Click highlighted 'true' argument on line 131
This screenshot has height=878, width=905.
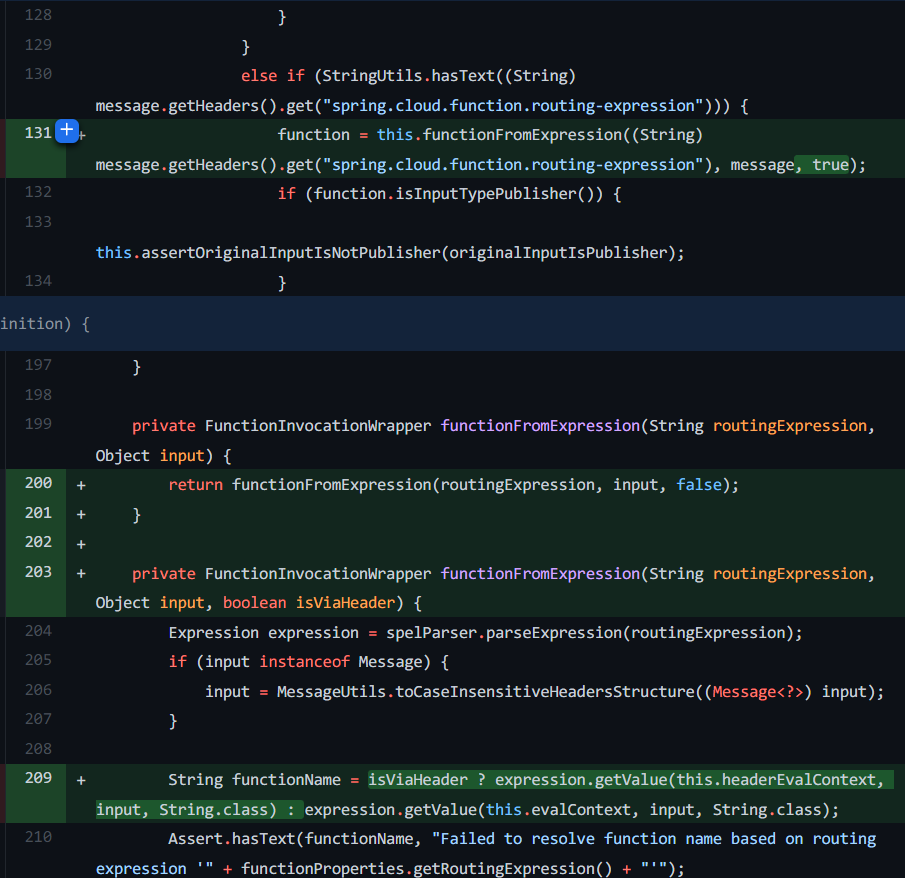click(830, 165)
